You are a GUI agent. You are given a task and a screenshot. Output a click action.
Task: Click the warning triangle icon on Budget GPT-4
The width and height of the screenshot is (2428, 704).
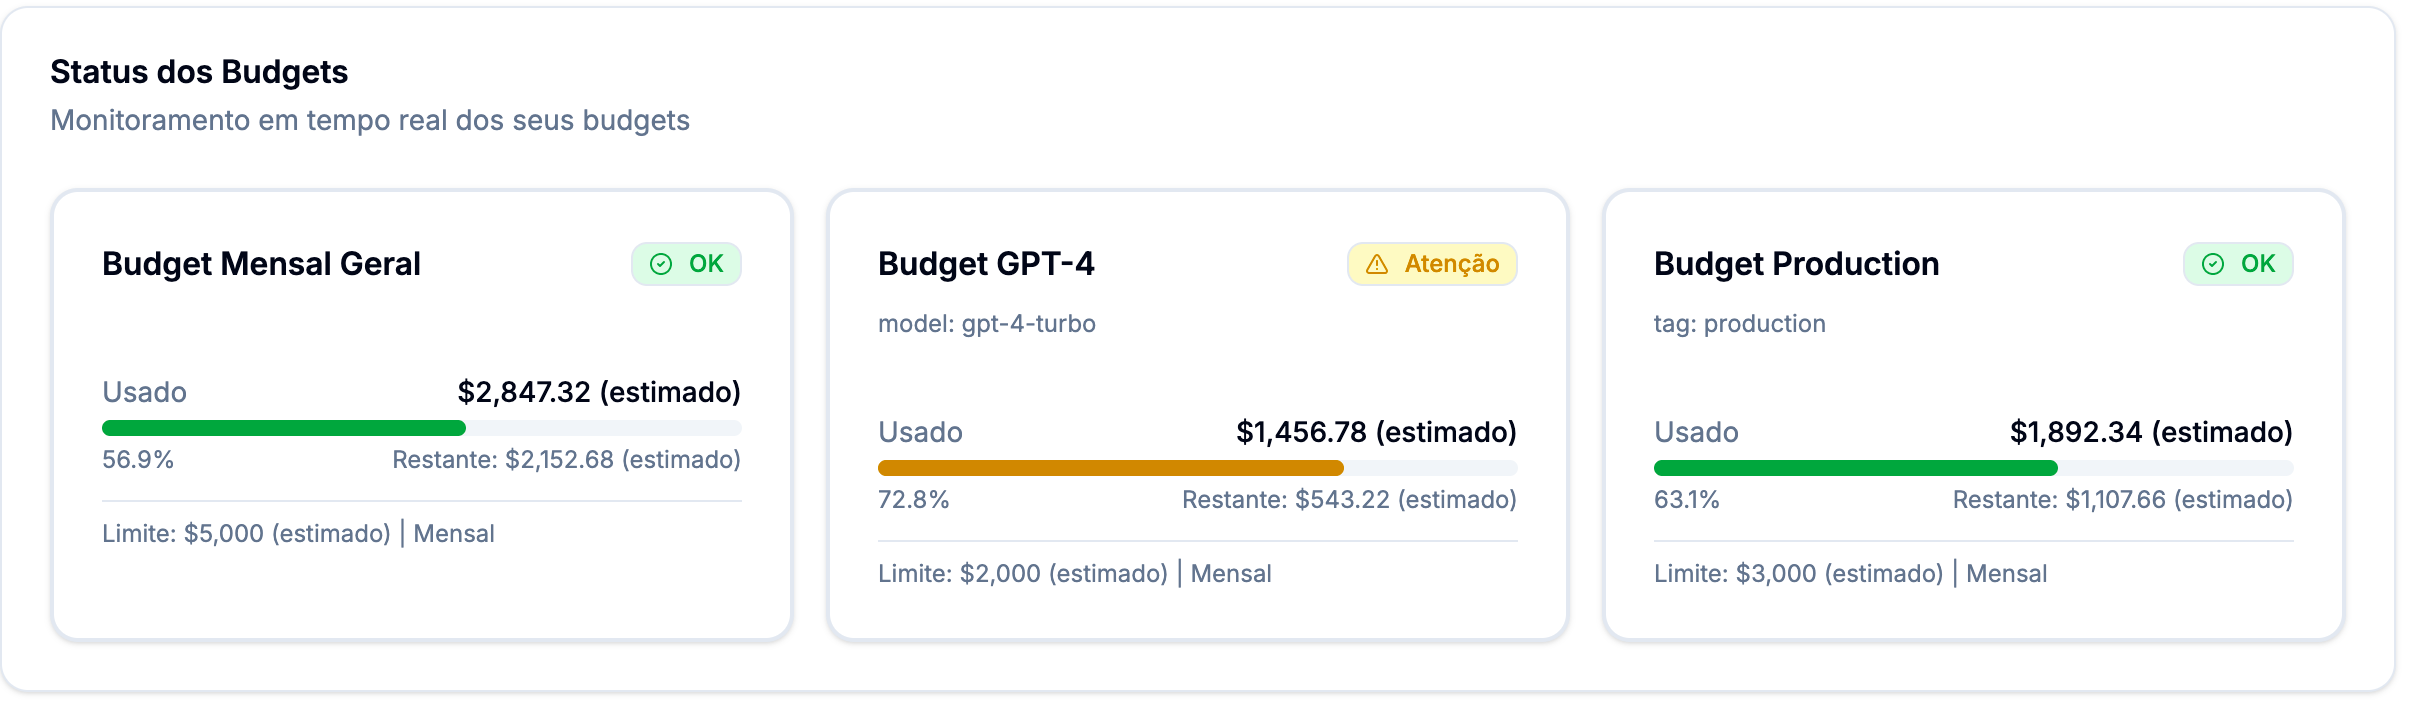1379,264
